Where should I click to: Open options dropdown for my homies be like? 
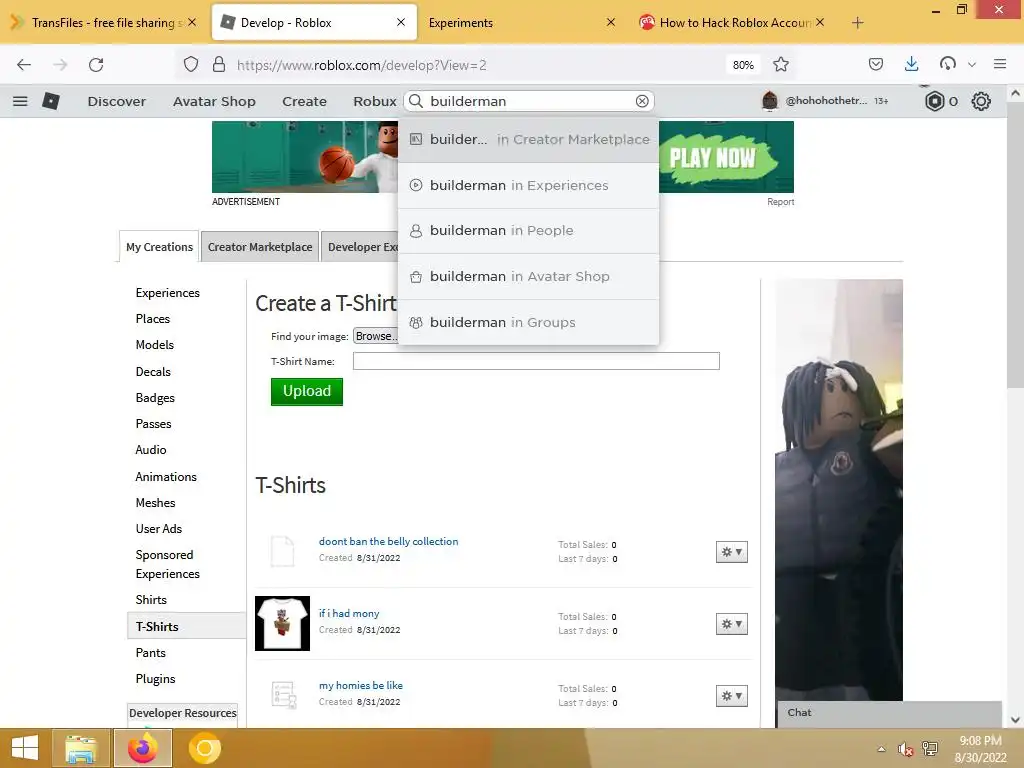point(731,696)
